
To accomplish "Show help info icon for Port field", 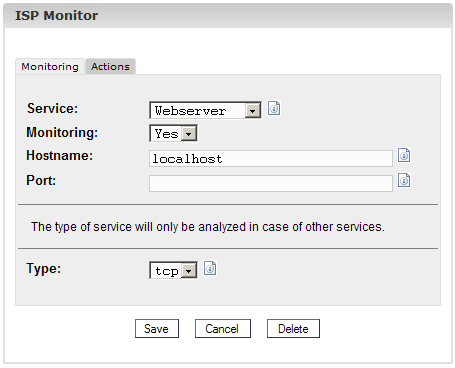I will pos(404,180).
